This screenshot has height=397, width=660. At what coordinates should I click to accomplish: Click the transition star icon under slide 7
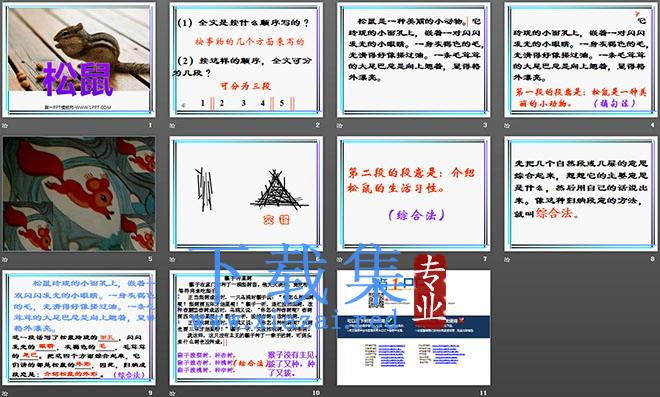tap(340, 259)
